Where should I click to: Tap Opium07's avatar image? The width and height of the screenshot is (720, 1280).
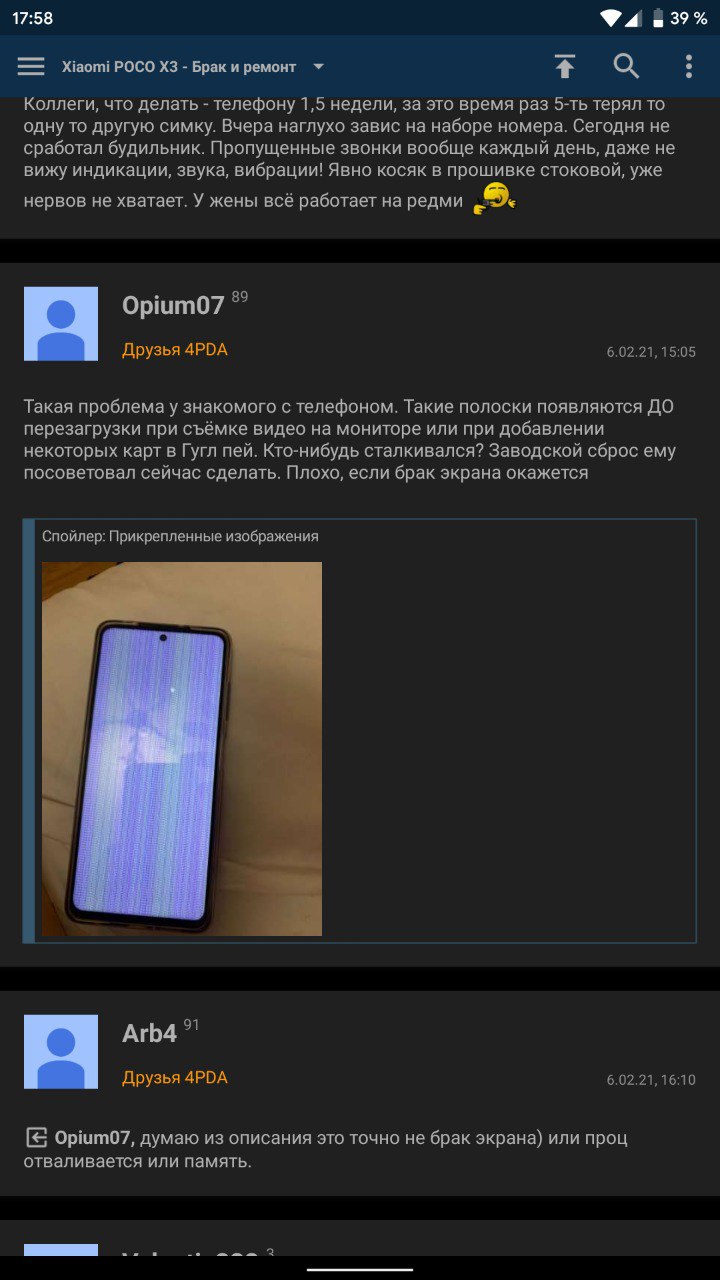61,324
